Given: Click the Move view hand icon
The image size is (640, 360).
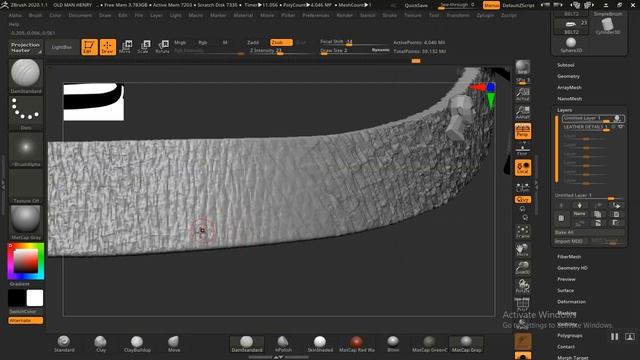Looking at the screenshot, I should pyautogui.click(x=523, y=250).
